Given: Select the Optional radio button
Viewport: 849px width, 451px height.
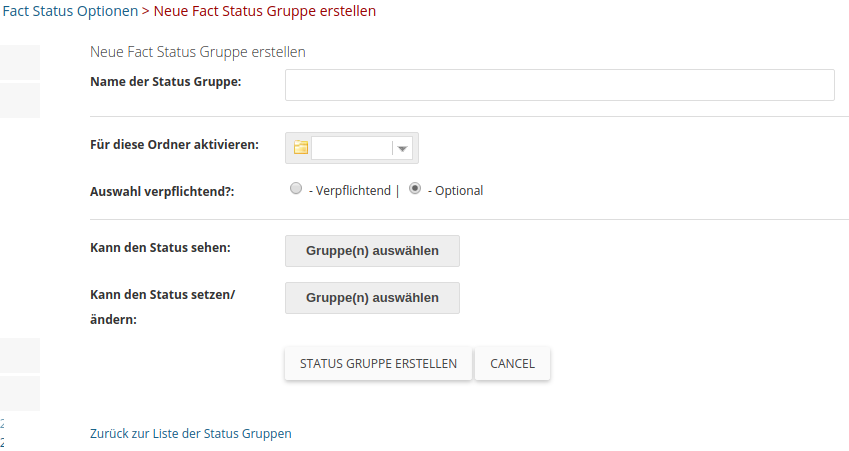Looking at the screenshot, I should point(415,188).
